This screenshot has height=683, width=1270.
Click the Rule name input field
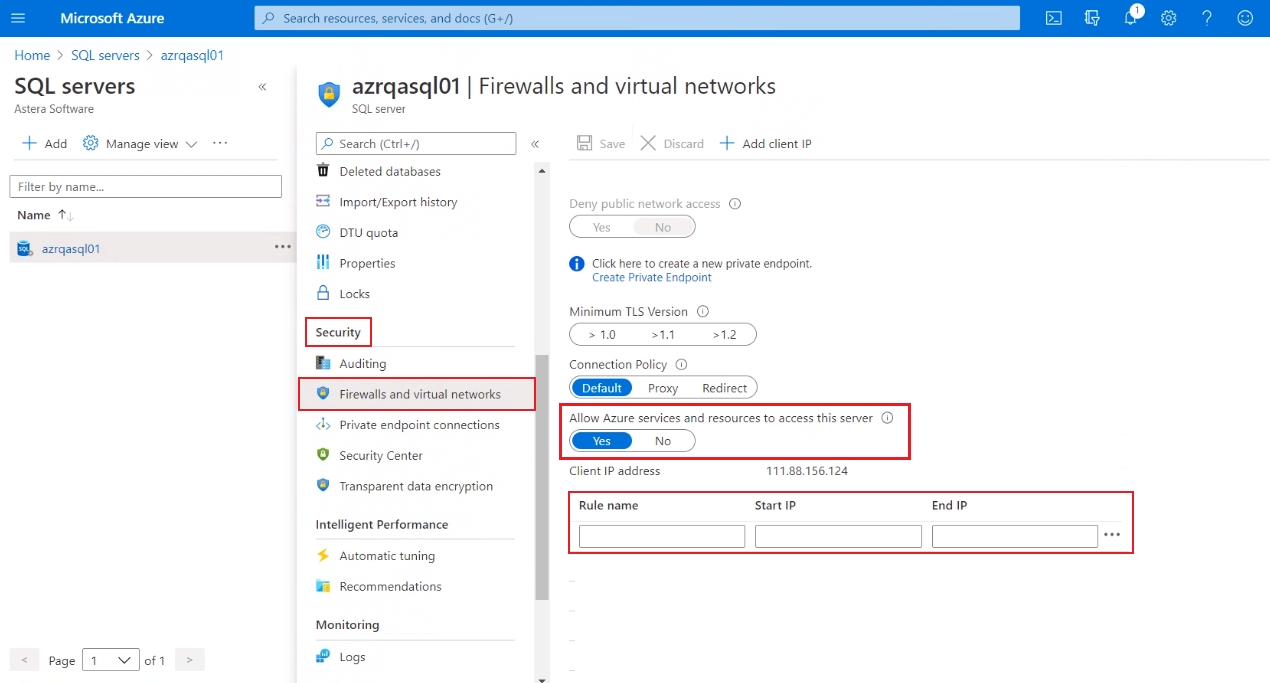[662, 536]
